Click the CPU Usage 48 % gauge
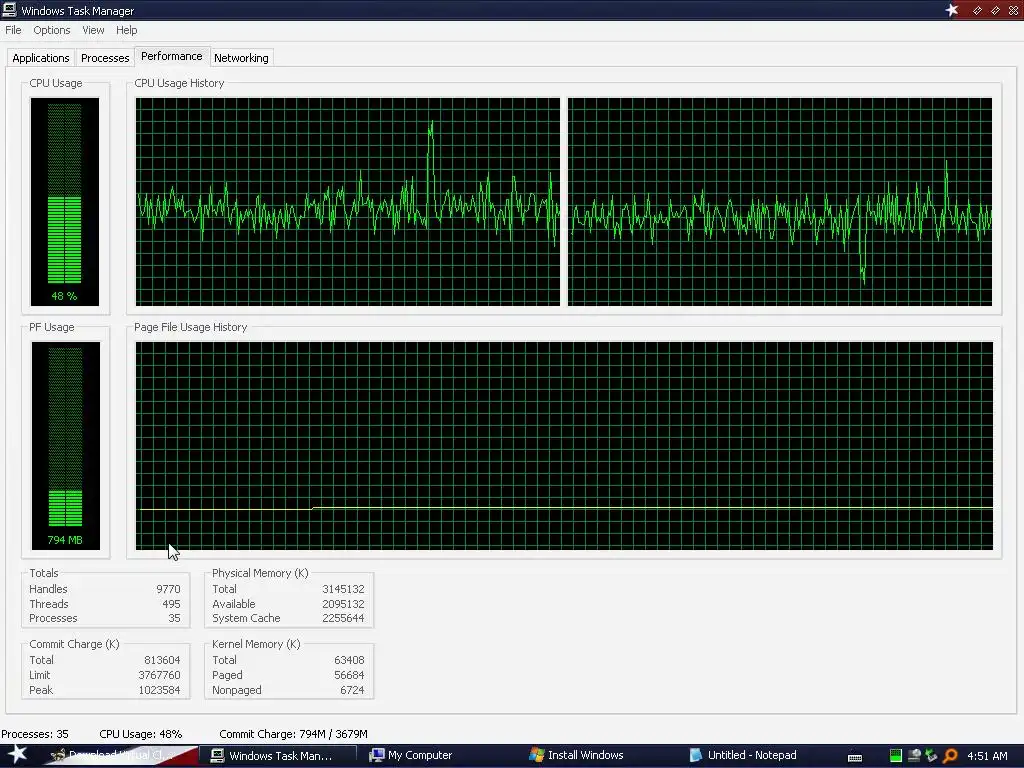Image resolution: width=1024 pixels, height=768 pixels. point(65,202)
